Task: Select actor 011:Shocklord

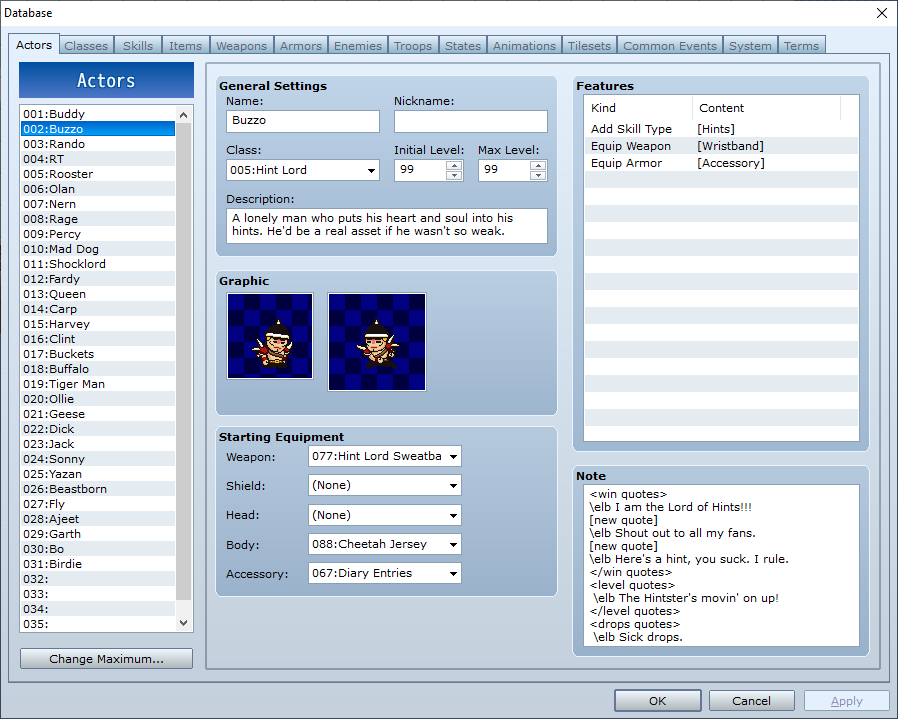Action: coord(98,264)
